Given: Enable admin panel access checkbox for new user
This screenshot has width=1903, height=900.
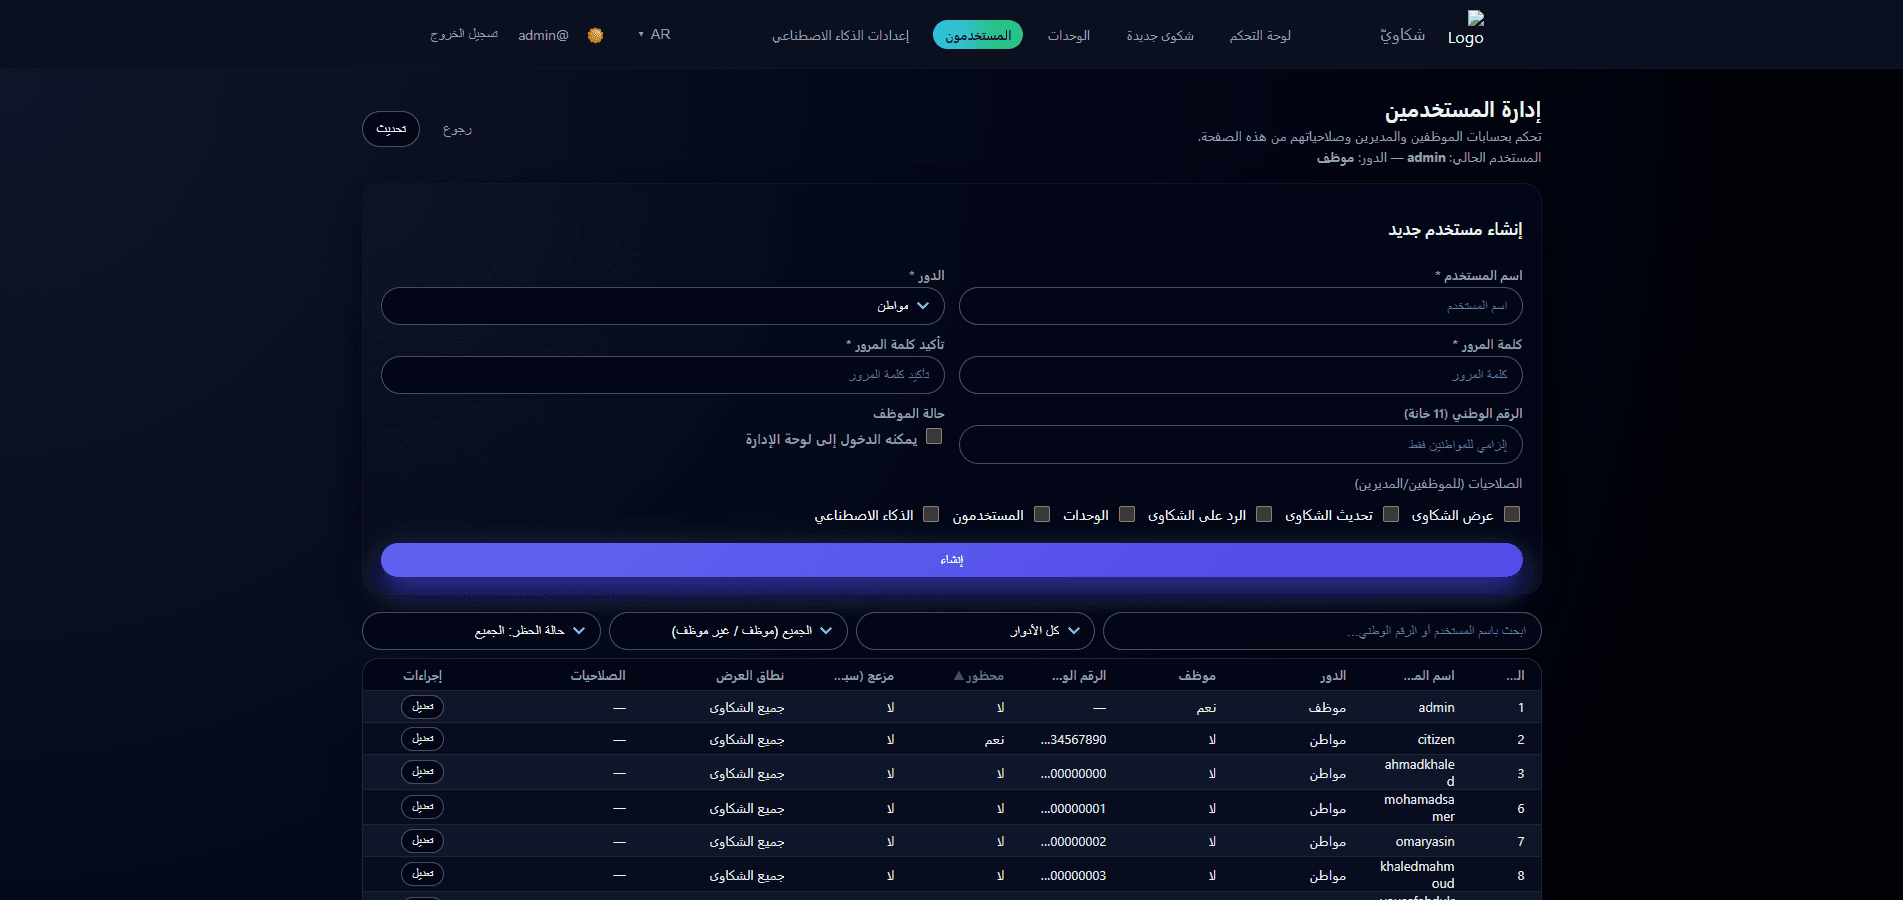Looking at the screenshot, I should tap(935, 436).
